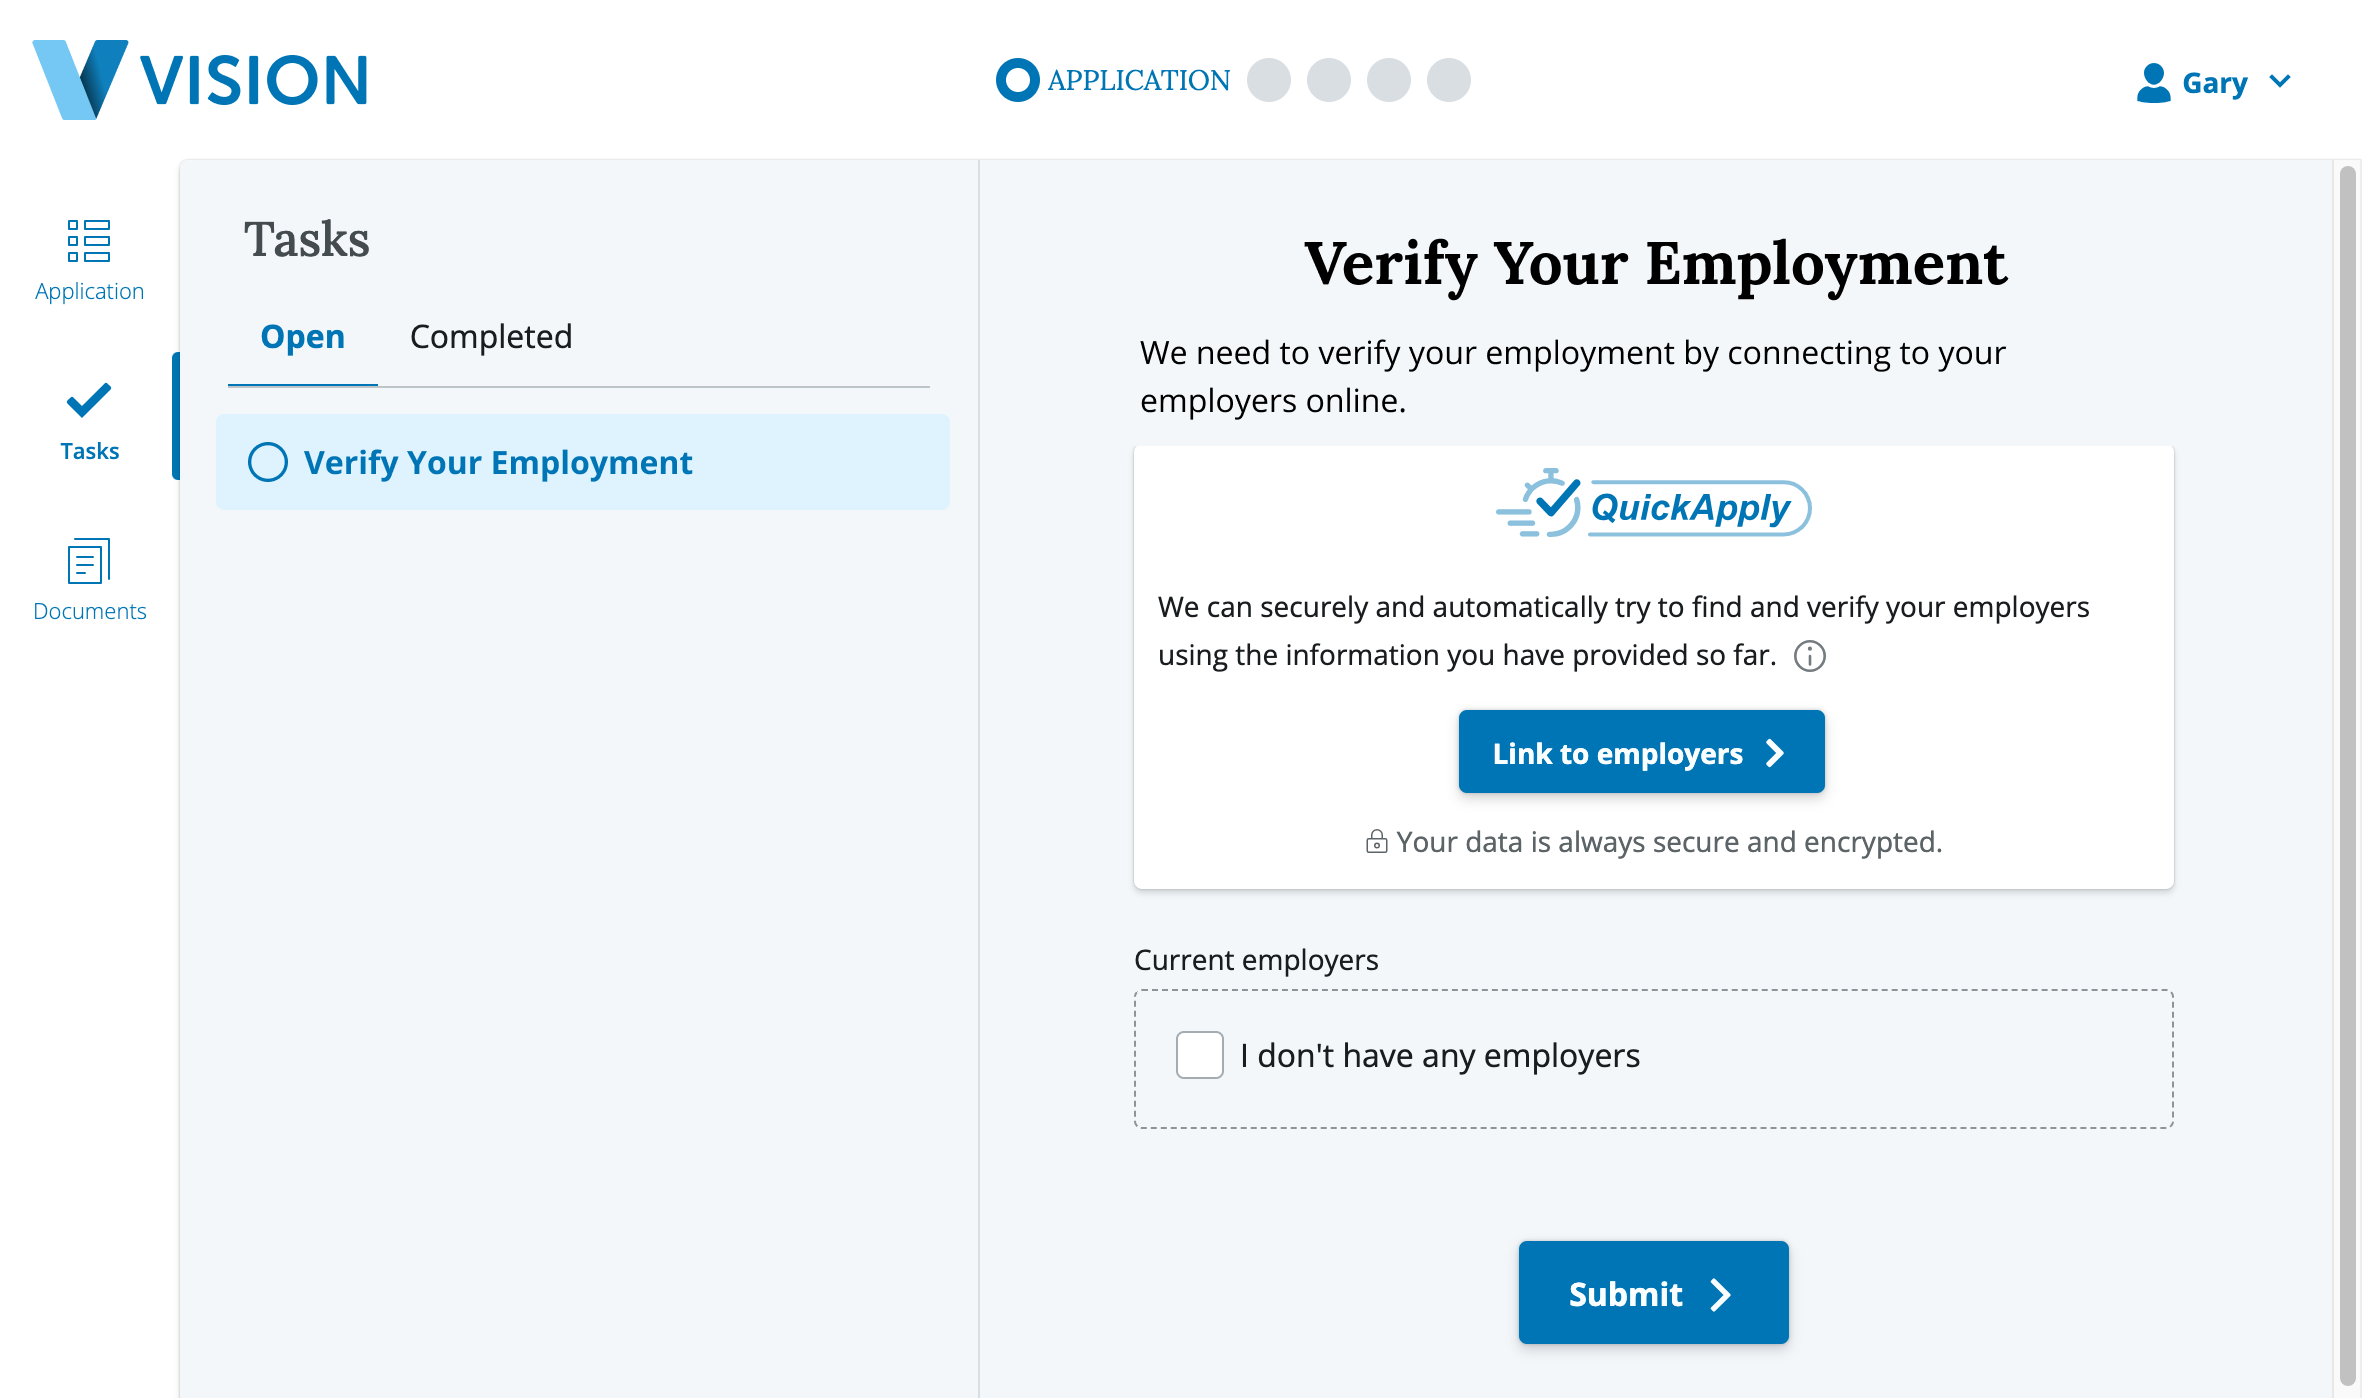Click the active Application progress step circle
Viewport: 2362px width, 1398px height.
[x=1017, y=80]
